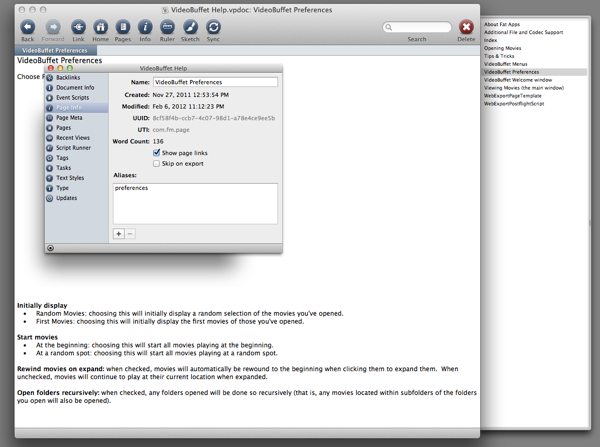Click the com.fm.page UTI value
Viewport: 600px width, 447px height.
click(171, 130)
